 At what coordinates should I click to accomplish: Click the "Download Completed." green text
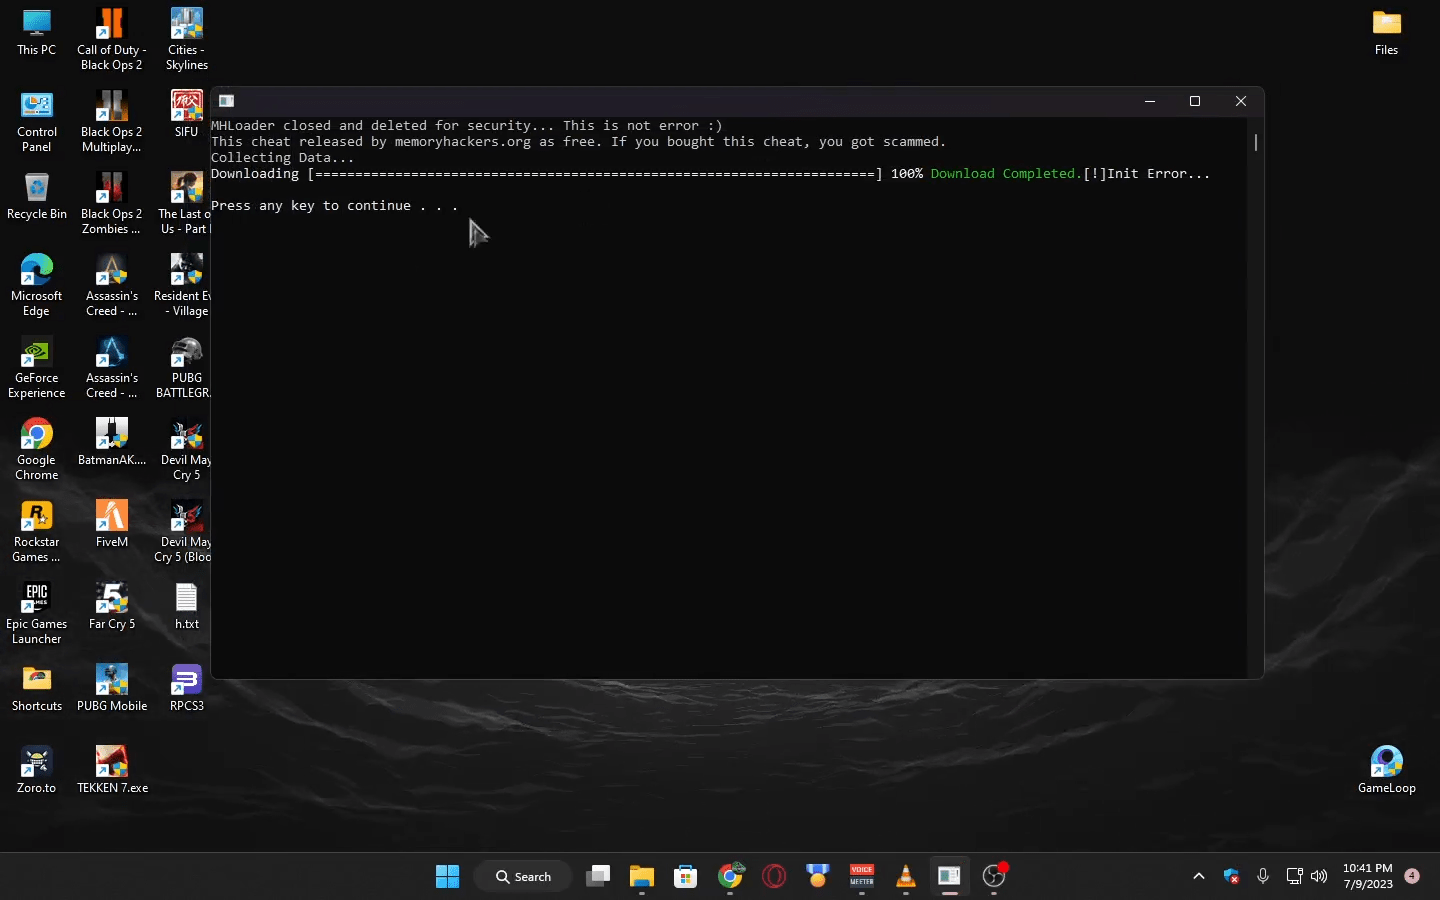[x=1006, y=174]
